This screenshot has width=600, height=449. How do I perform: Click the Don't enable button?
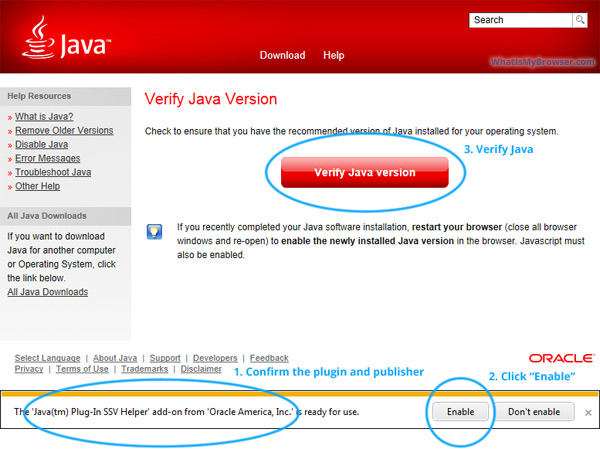click(534, 412)
